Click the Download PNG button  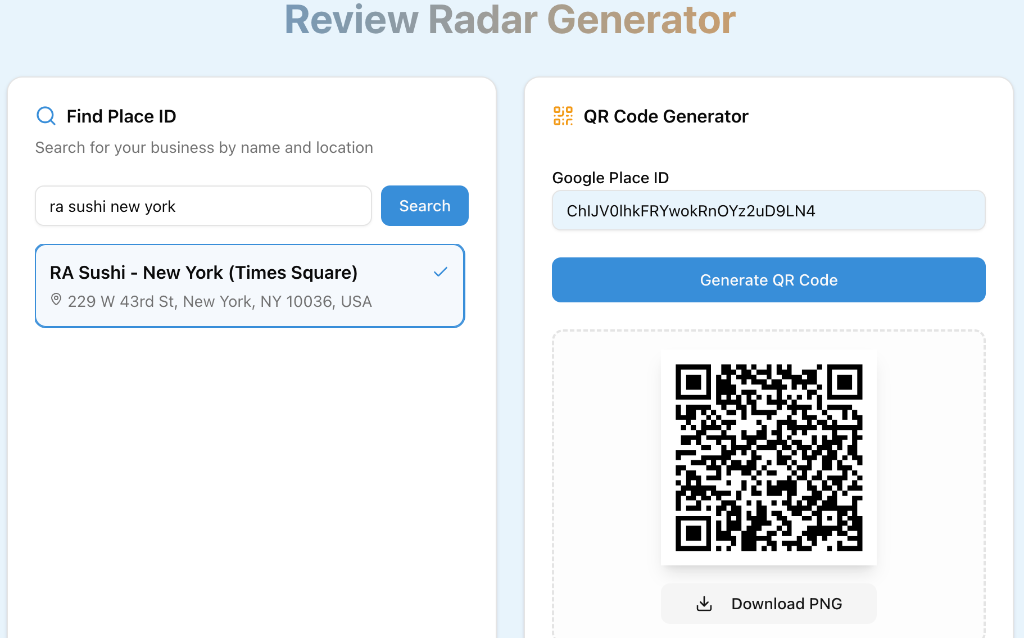[x=768, y=603]
